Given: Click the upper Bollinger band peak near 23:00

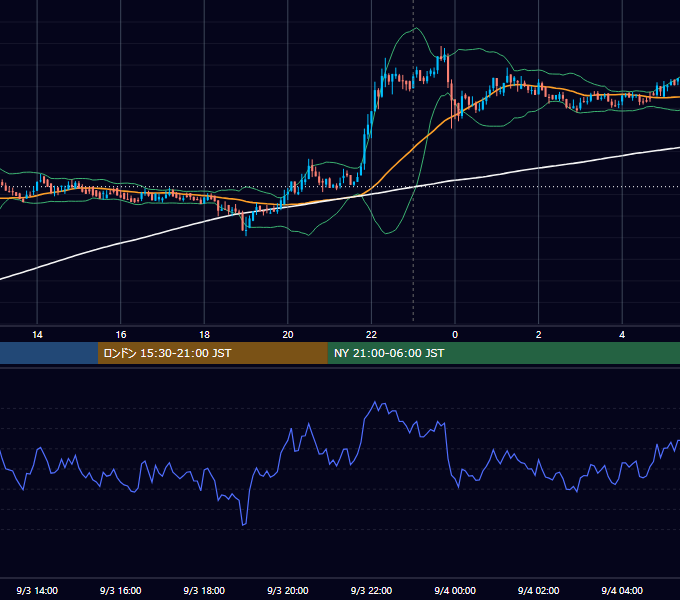Looking at the screenshot, I should [415, 28].
